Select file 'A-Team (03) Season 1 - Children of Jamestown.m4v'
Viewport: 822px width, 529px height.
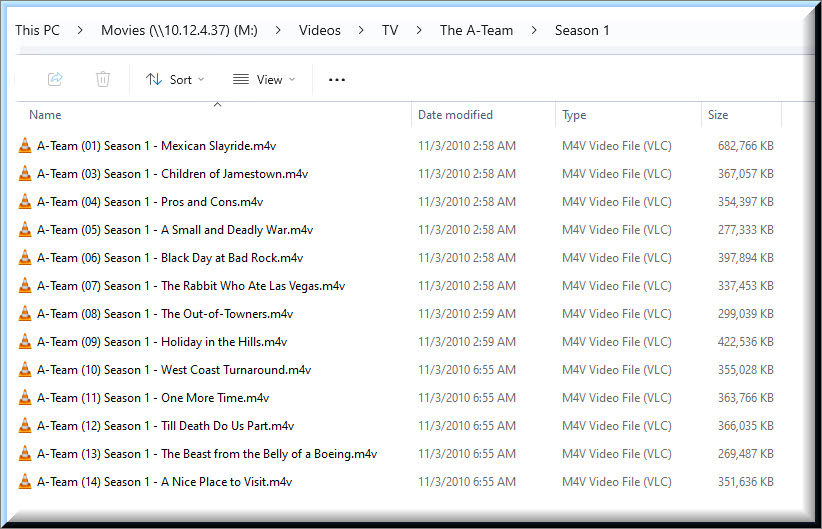(x=172, y=174)
